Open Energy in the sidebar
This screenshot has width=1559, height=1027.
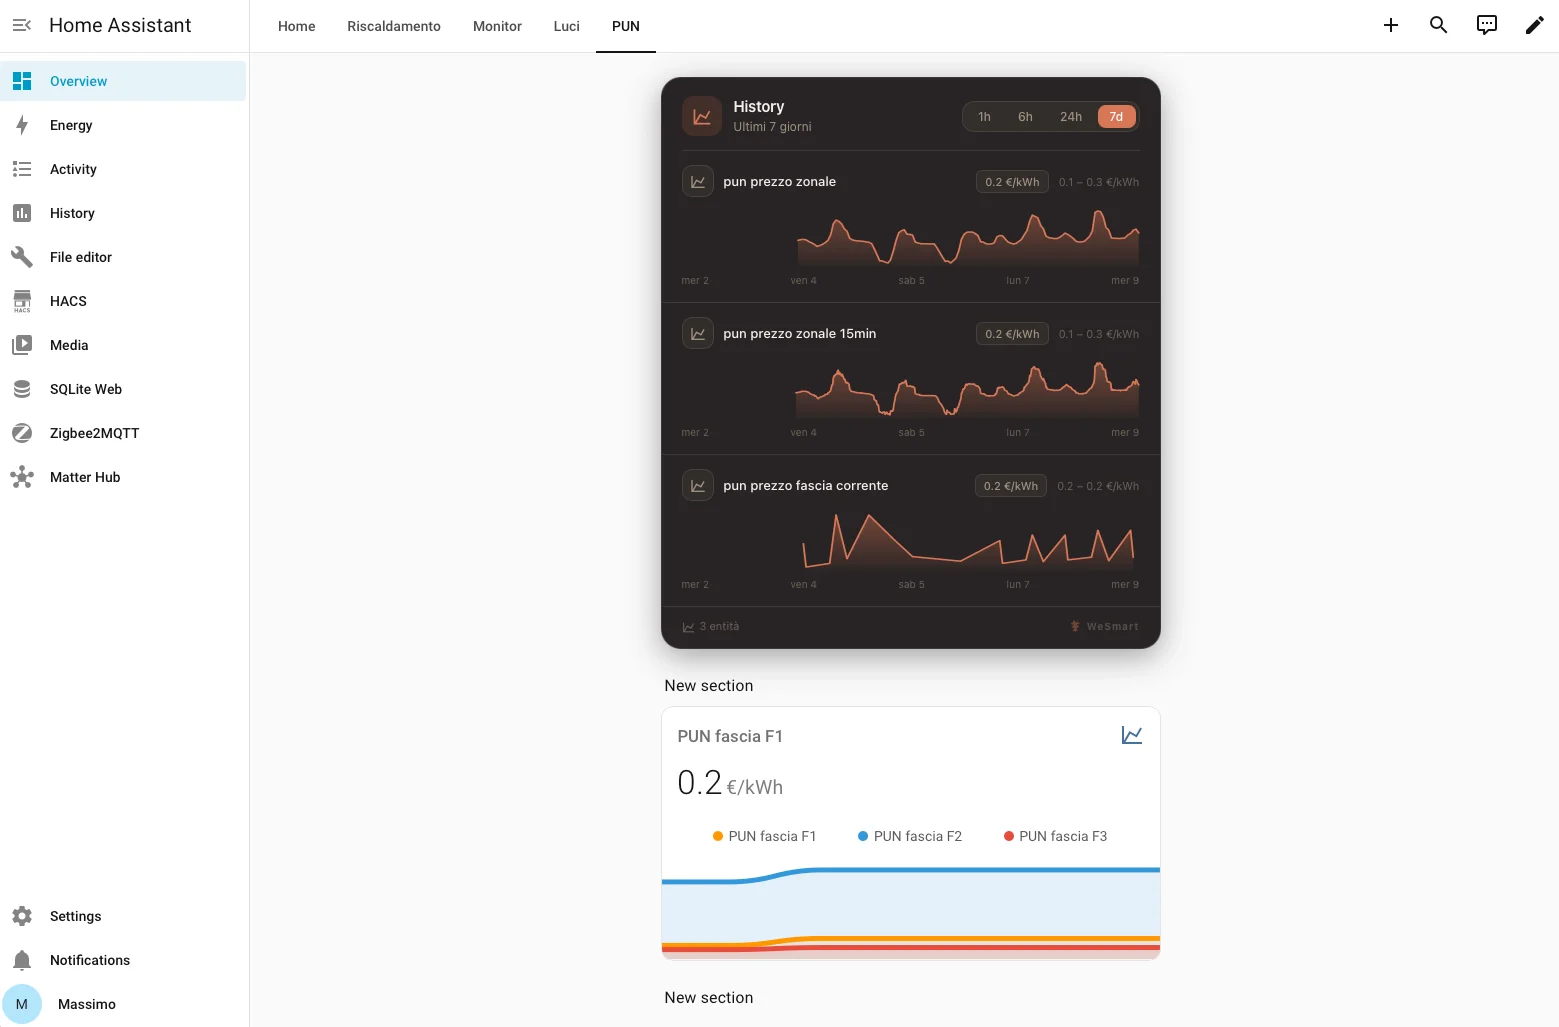(x=124, y=125)
